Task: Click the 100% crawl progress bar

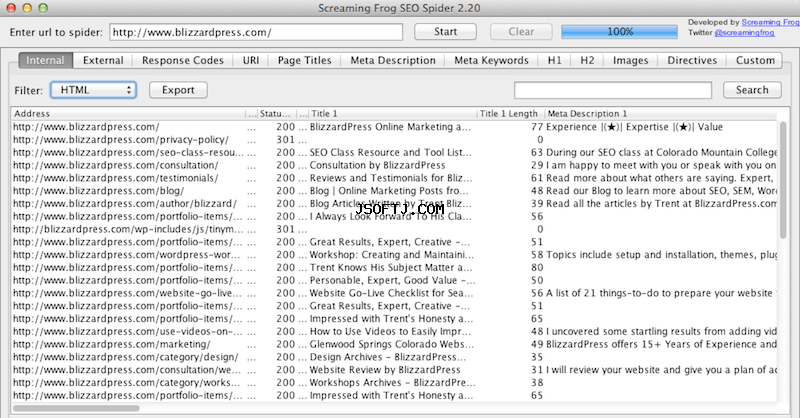Action: point(619,32)
